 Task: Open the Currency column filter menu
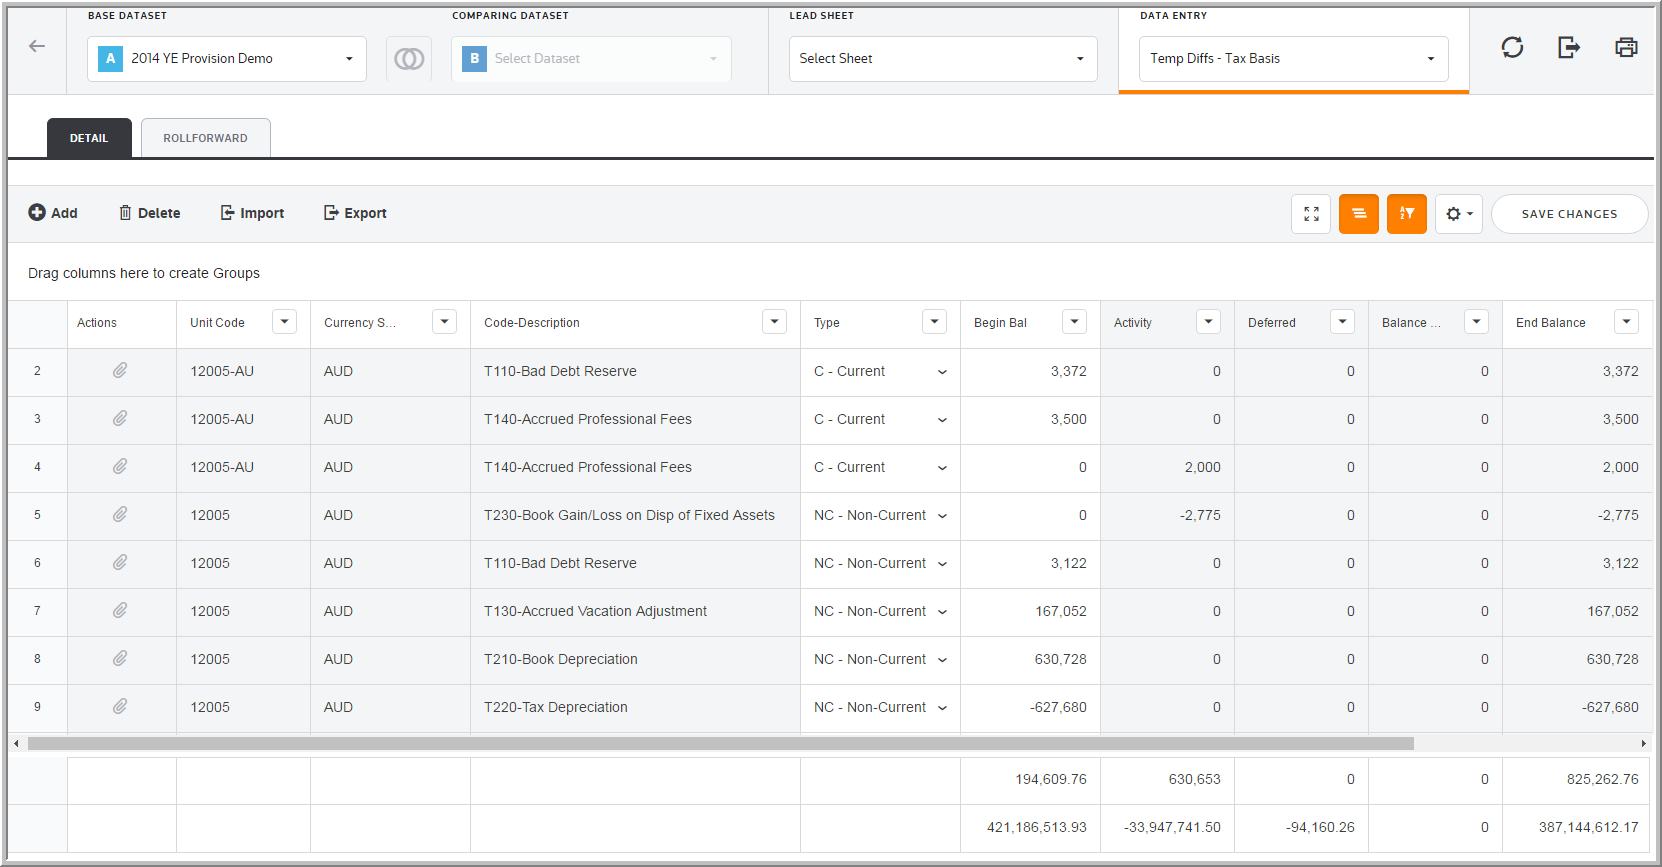coord(445,322)
